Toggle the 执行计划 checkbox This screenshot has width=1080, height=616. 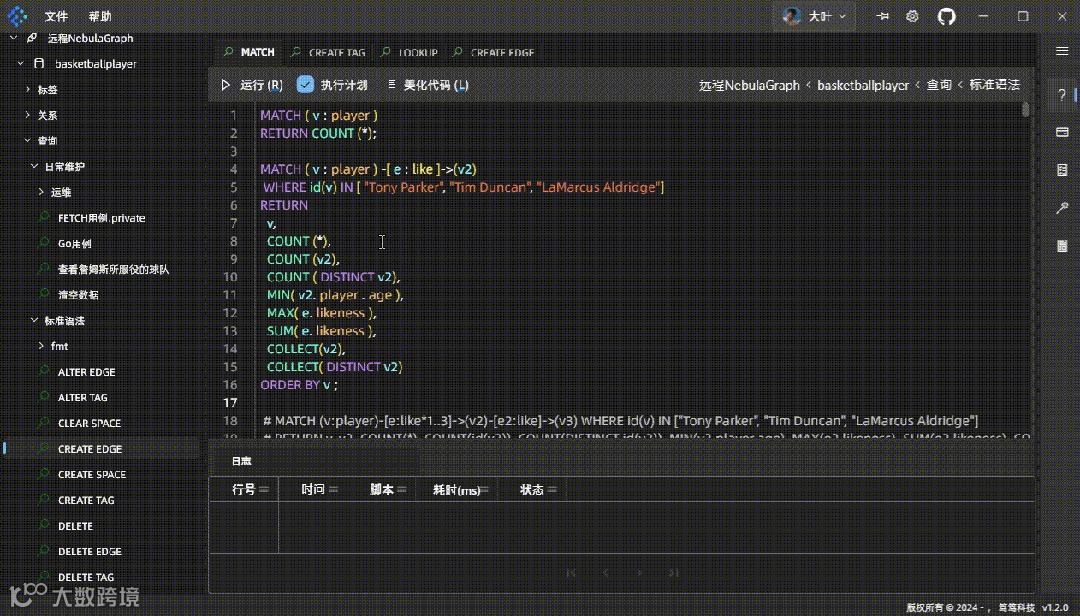(x=306, y=85)
